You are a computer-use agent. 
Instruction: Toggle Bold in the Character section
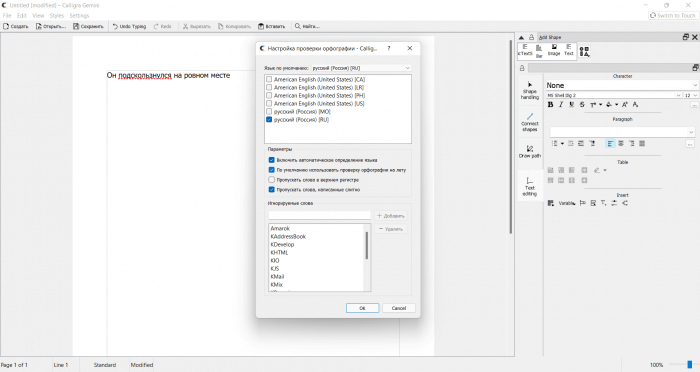click(550, 104)
